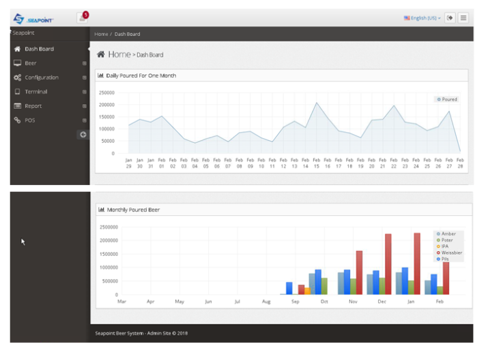Toggle the Weissbier legend entry
488x360 pixels.
(x=449, y=253)
